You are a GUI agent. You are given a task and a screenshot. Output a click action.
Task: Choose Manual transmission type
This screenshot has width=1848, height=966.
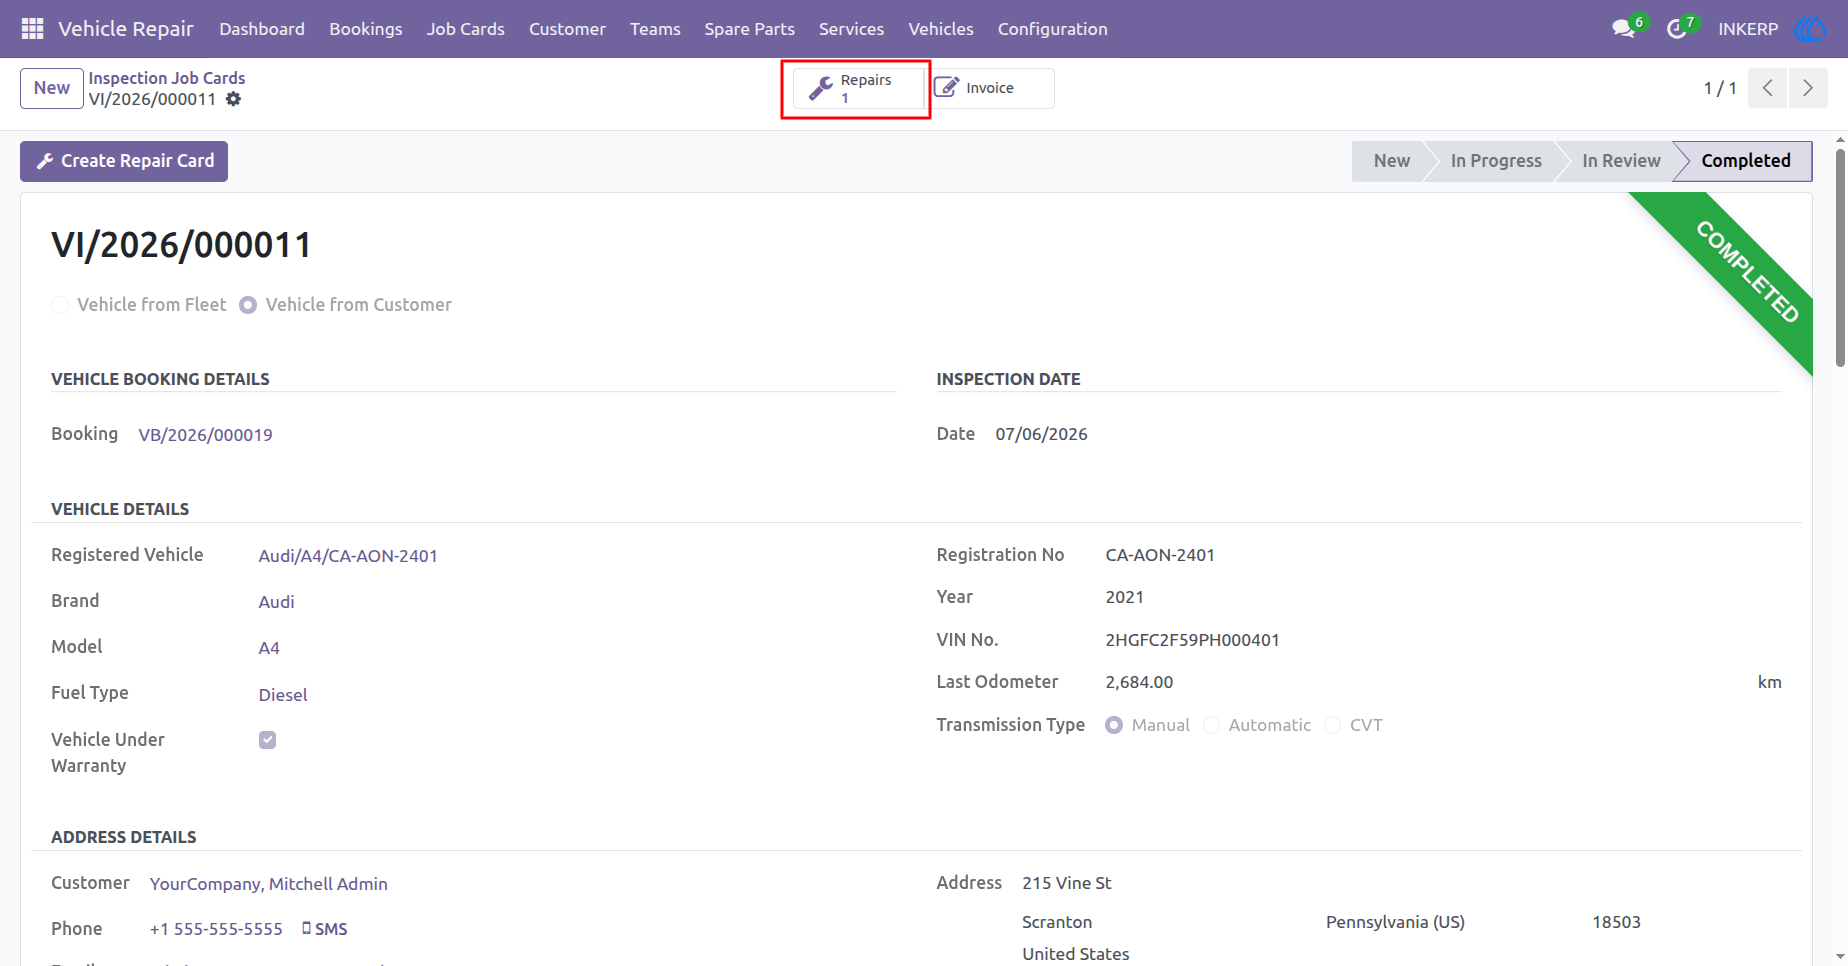coord(1114,725)
